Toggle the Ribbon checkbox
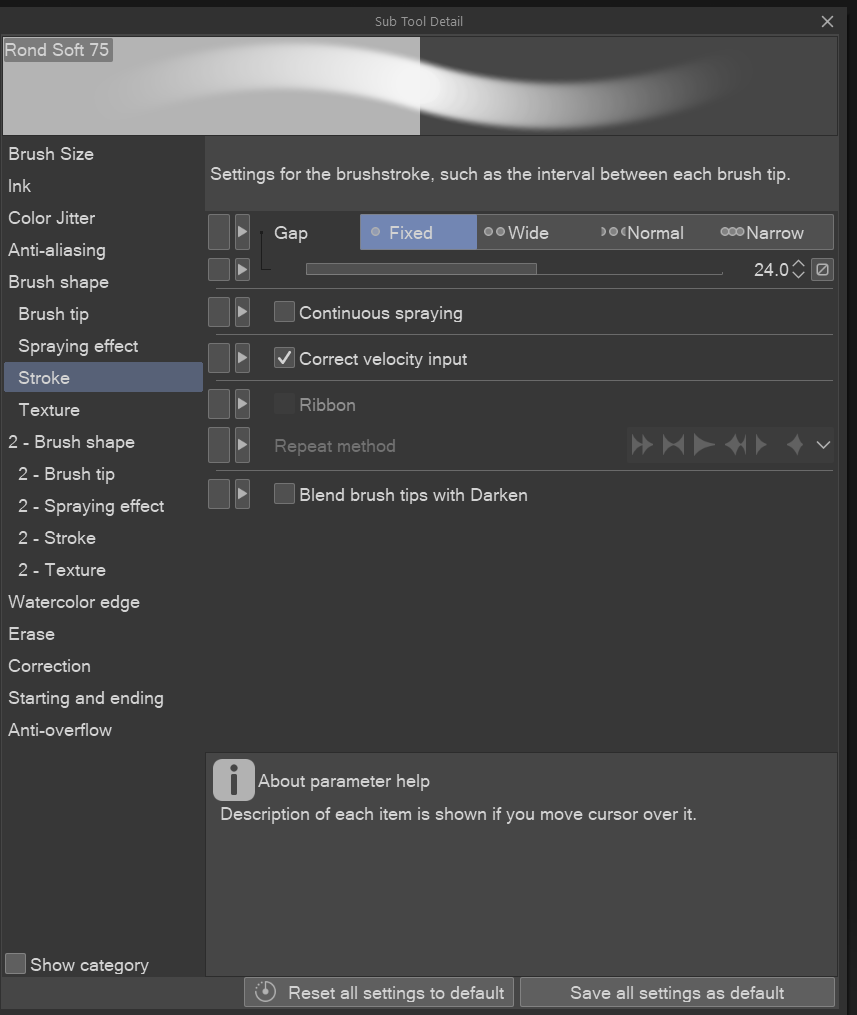 click(284, 404)
